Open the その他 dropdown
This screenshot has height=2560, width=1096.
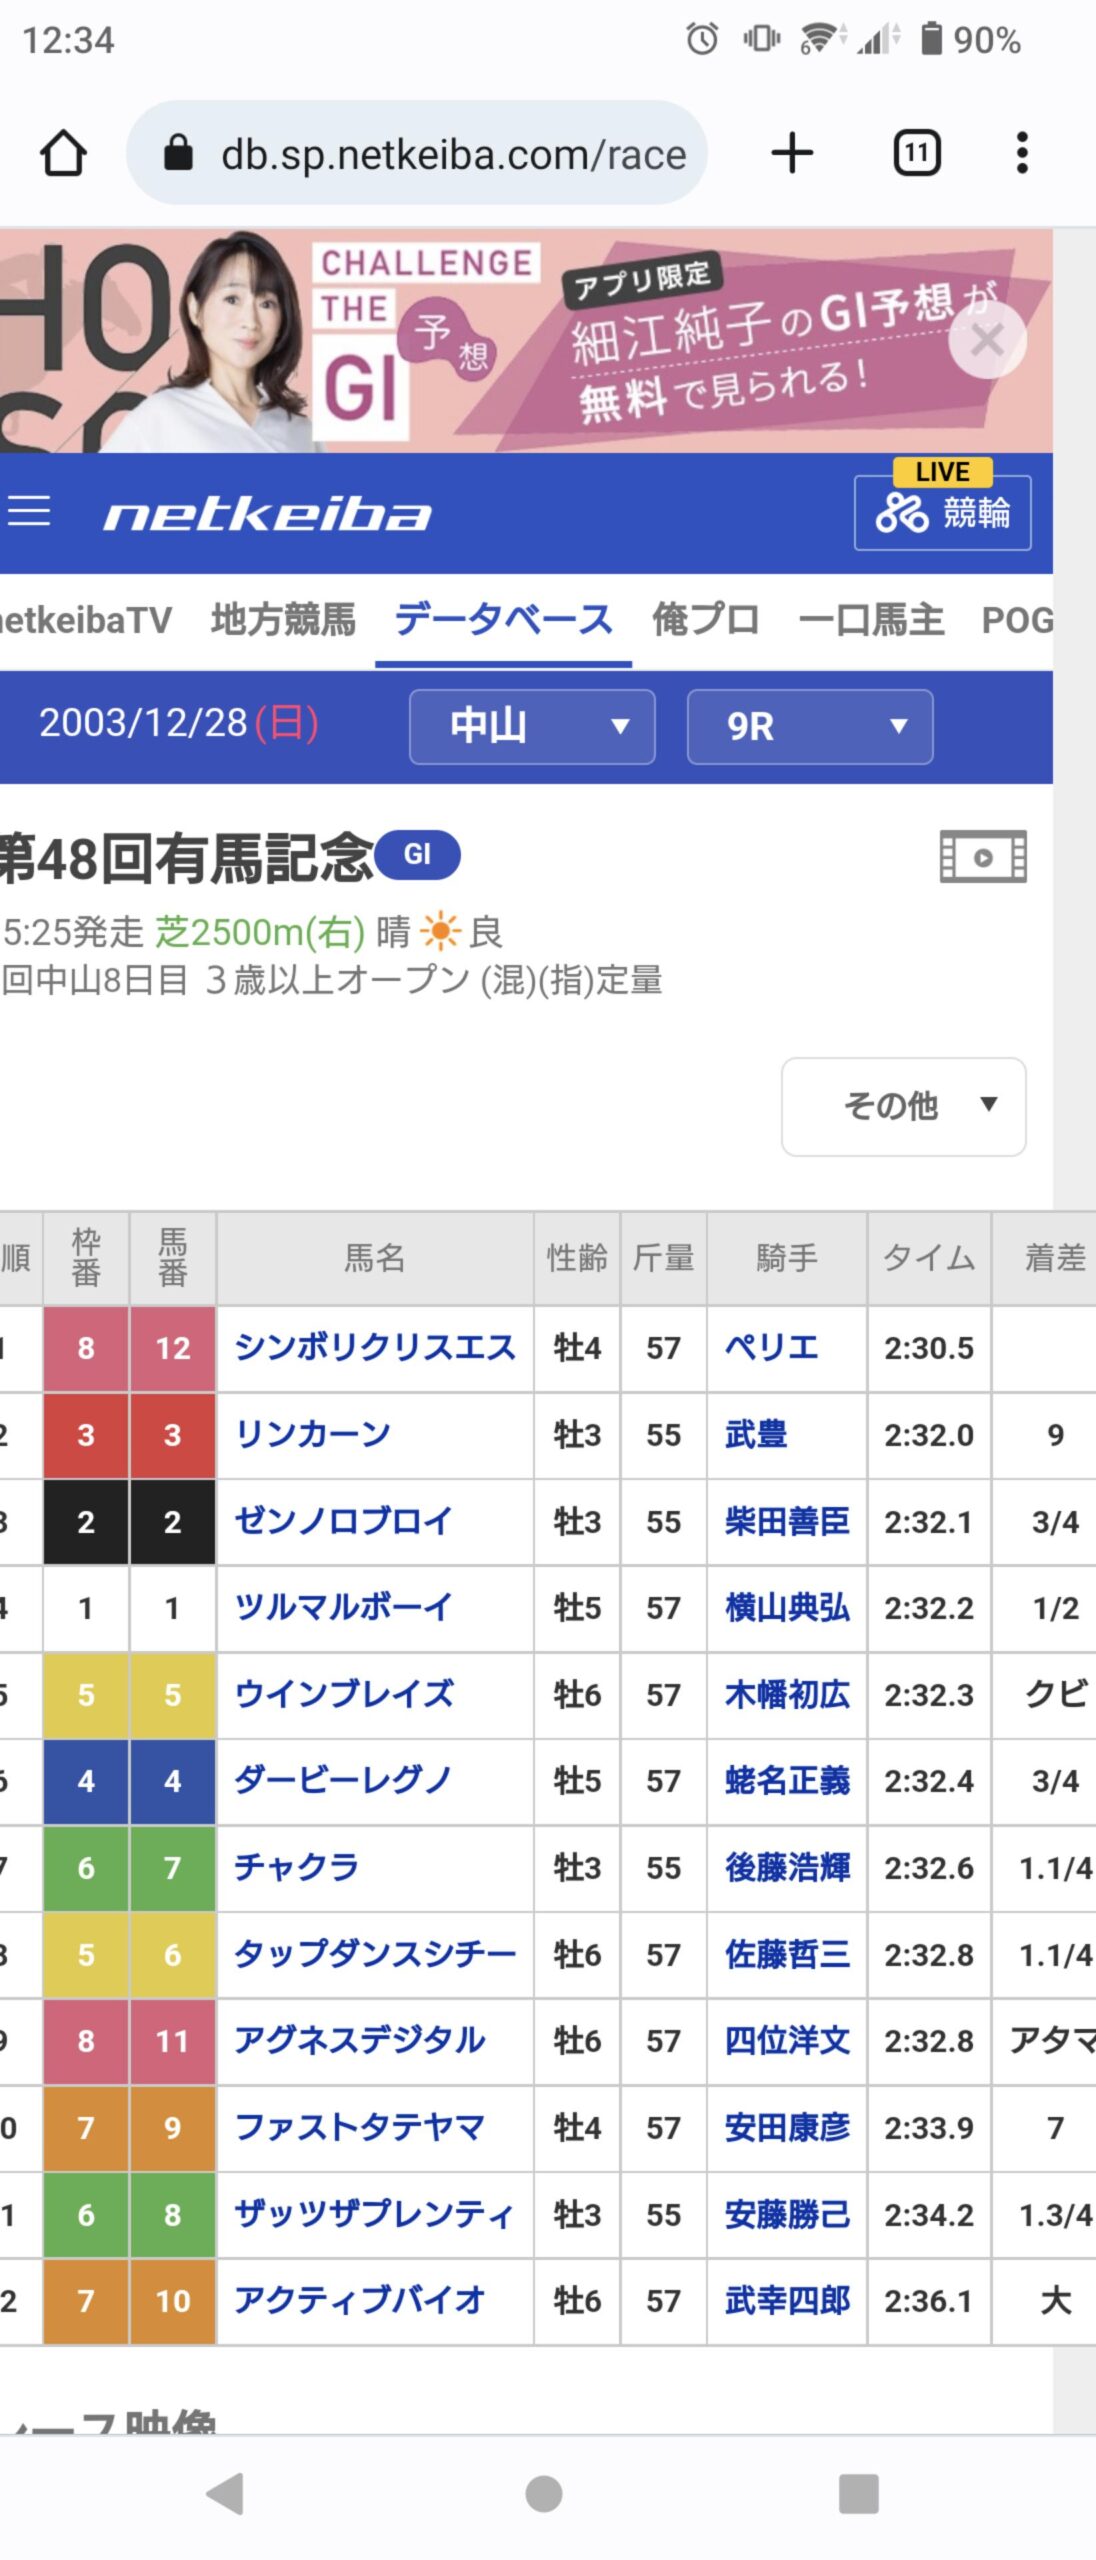[x=903, y=1106]
